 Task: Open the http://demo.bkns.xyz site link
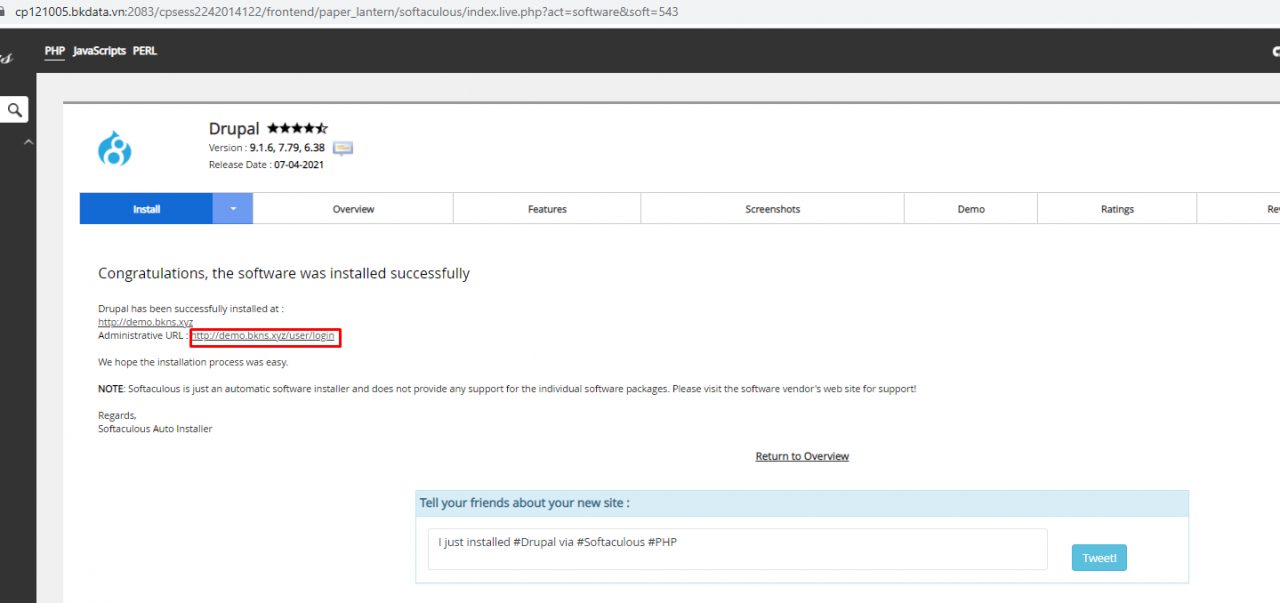(145, 322)
